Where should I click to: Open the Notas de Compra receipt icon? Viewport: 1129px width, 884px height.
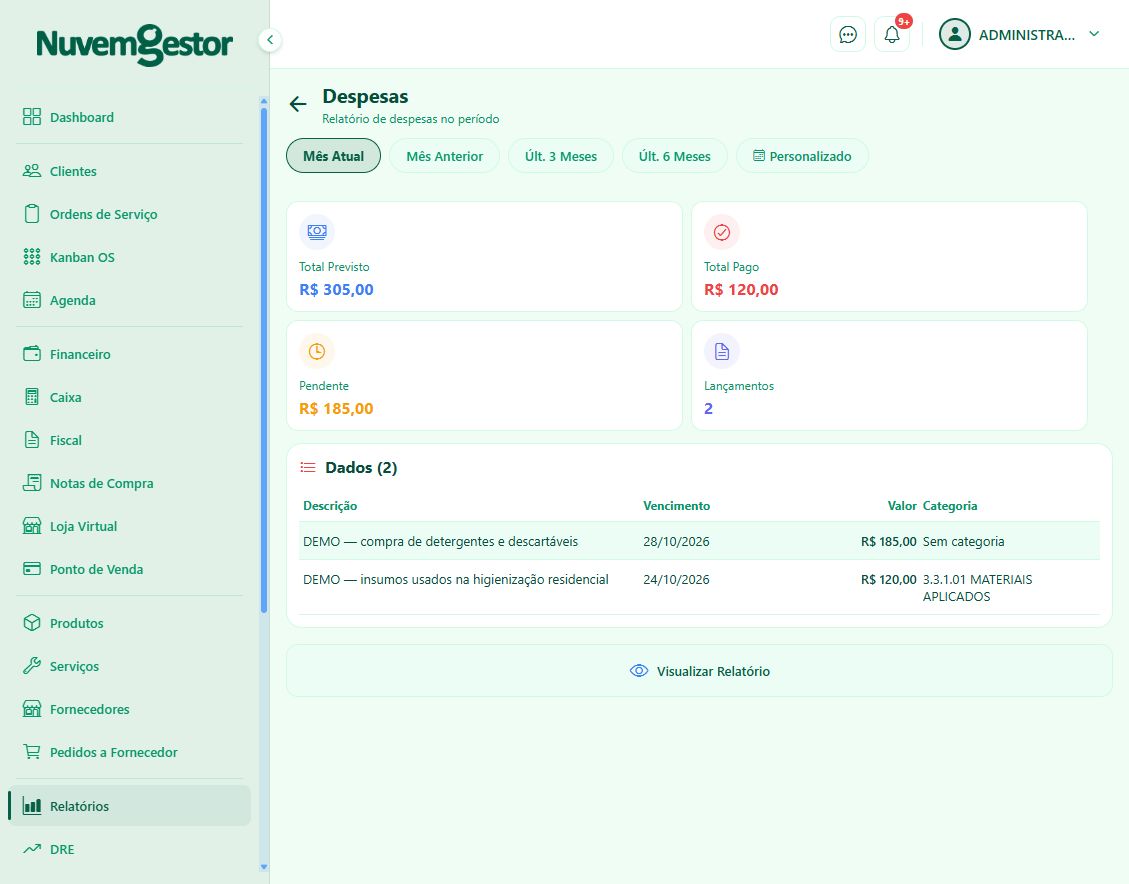tap(32, 483)
